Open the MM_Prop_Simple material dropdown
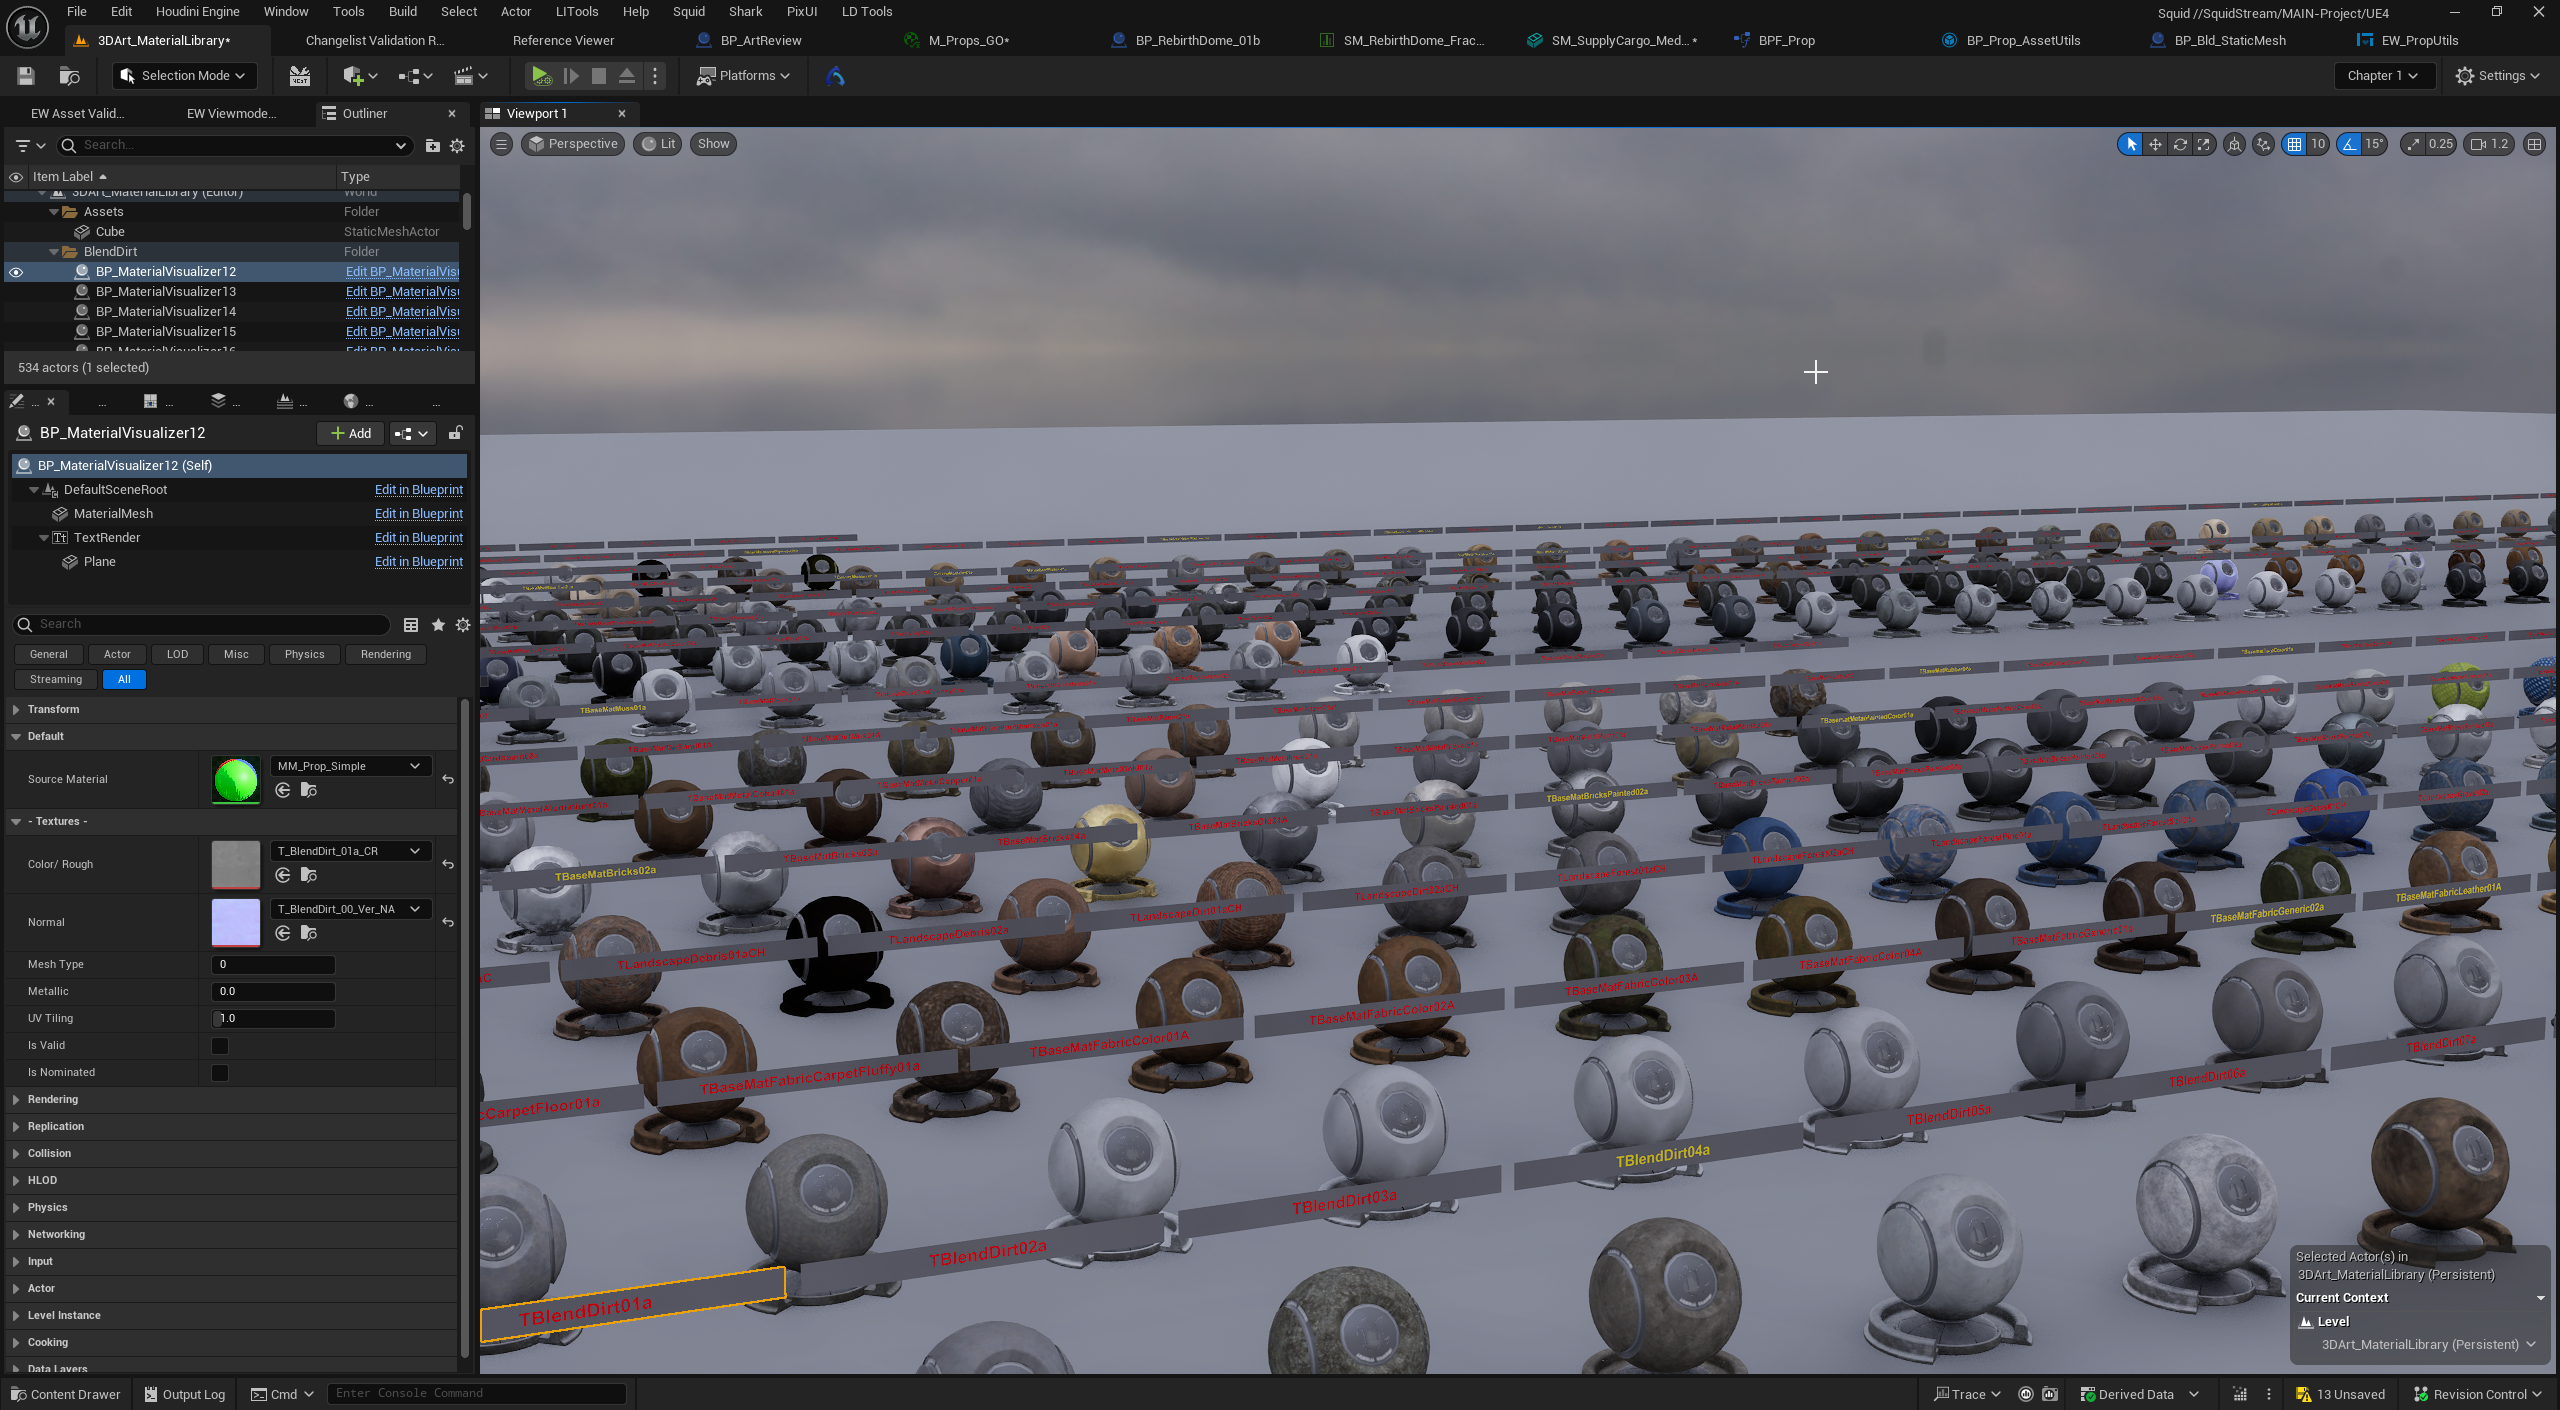 [350, 766]
